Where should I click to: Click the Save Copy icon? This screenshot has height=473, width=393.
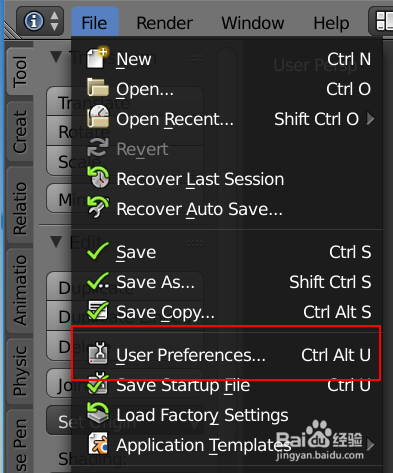pyautogui.click(x=98, y=310)
